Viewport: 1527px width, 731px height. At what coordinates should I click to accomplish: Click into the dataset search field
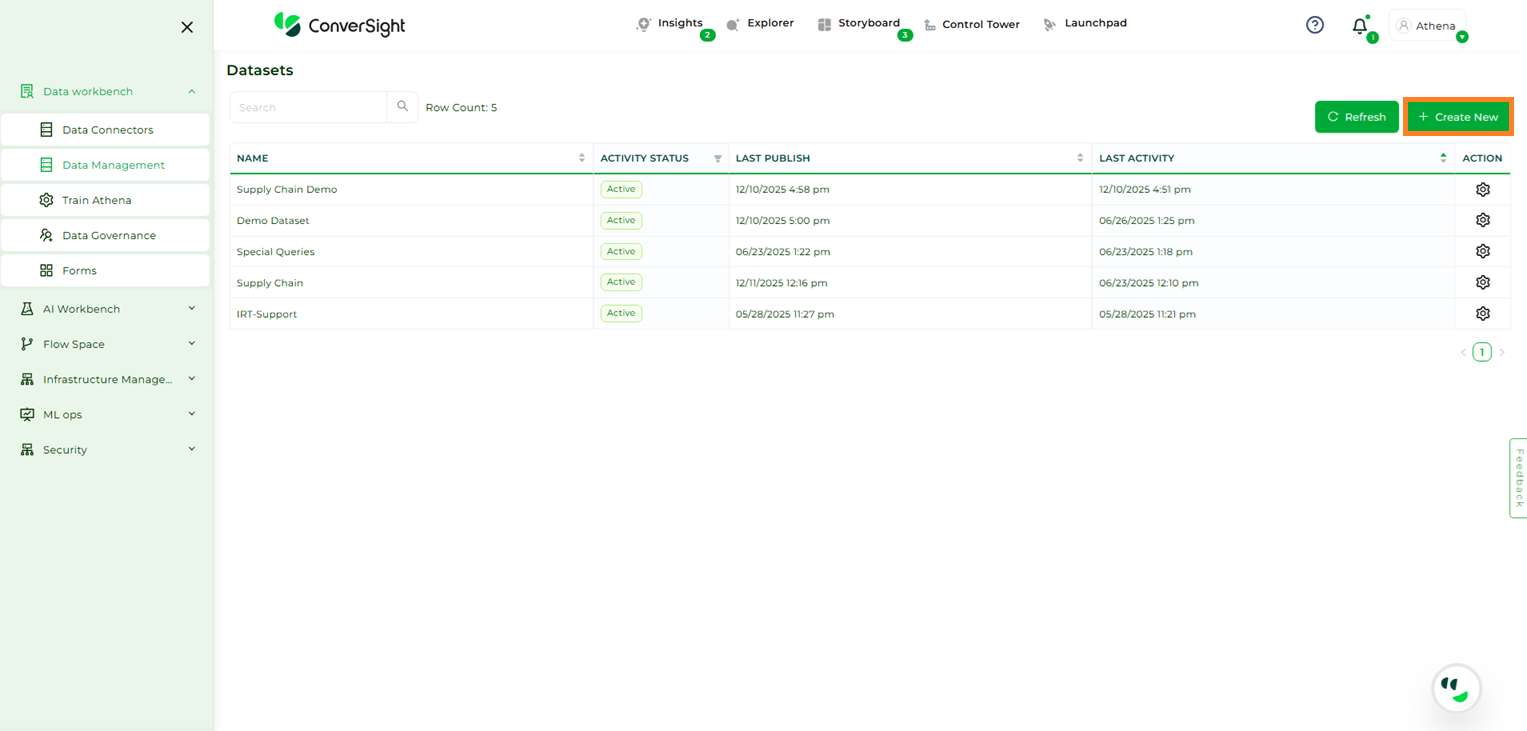[308, 107]
